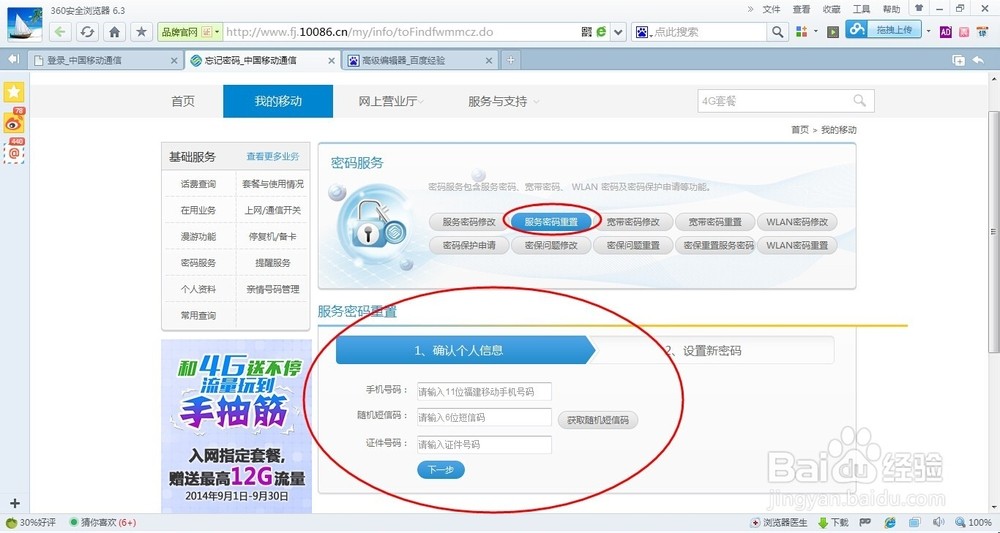1000x533 pixels.
Task: Open favorites star in left sidebar
Action: (x=14, y=92)
